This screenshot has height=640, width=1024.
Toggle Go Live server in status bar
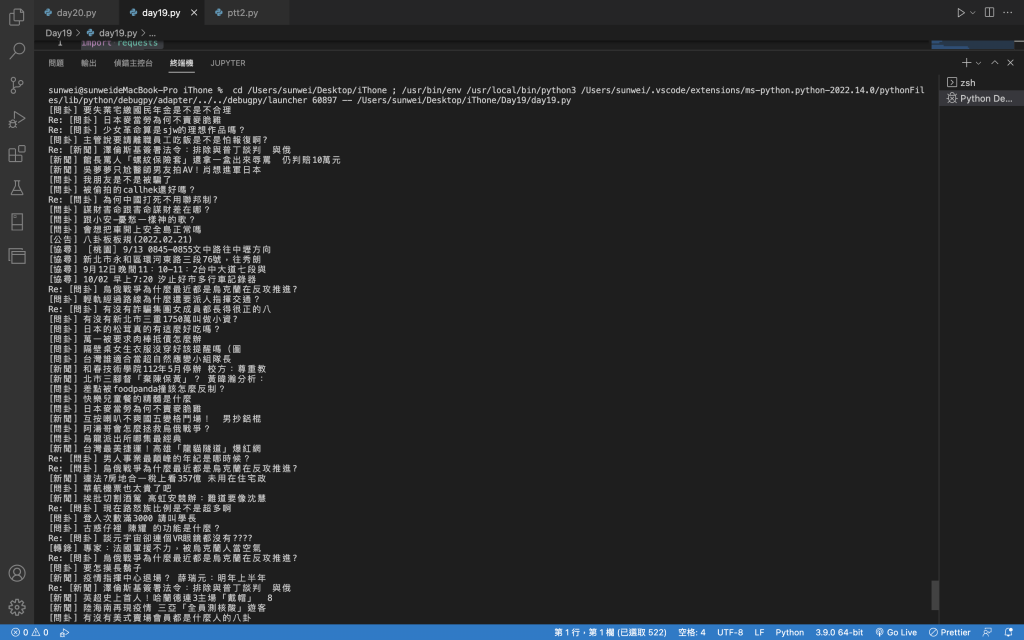coord(896,632)
